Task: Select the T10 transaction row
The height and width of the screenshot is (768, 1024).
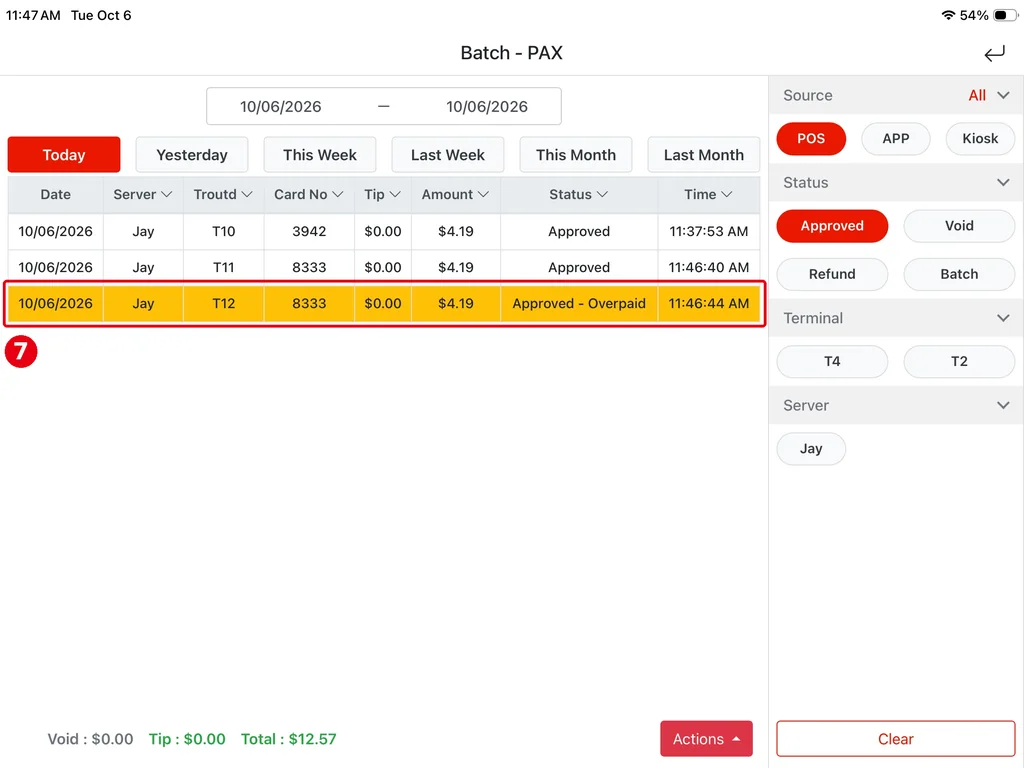Action: click(x=384, y=231)
